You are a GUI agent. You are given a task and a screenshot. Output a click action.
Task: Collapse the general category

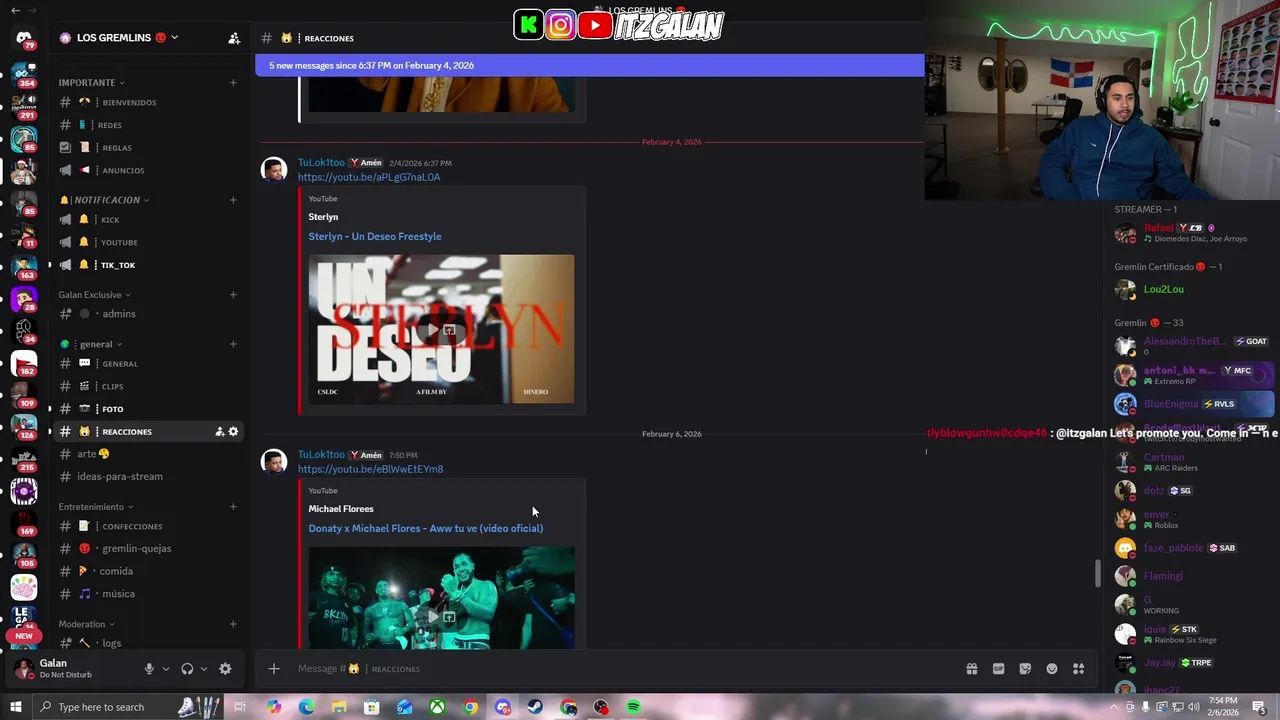tap(91, 344)
